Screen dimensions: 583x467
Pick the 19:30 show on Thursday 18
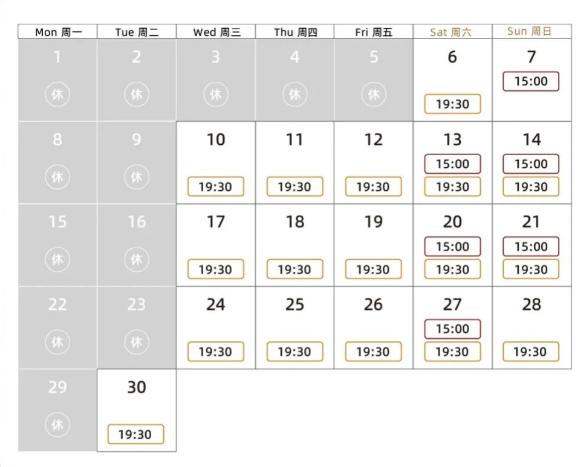click(295, 269)
